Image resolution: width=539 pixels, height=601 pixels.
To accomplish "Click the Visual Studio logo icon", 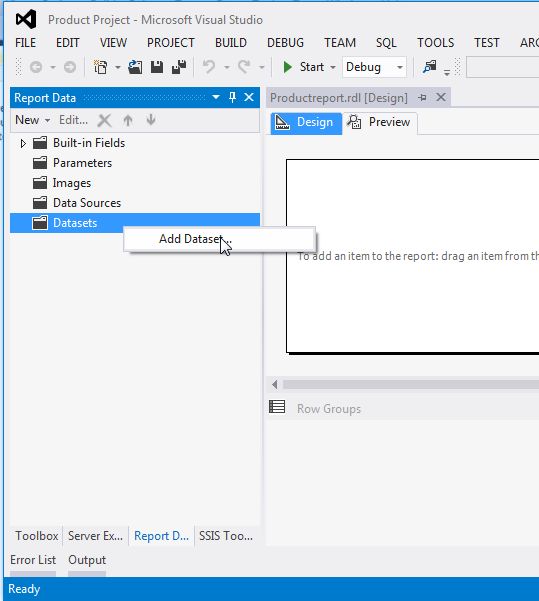I will tap(26, 19).
